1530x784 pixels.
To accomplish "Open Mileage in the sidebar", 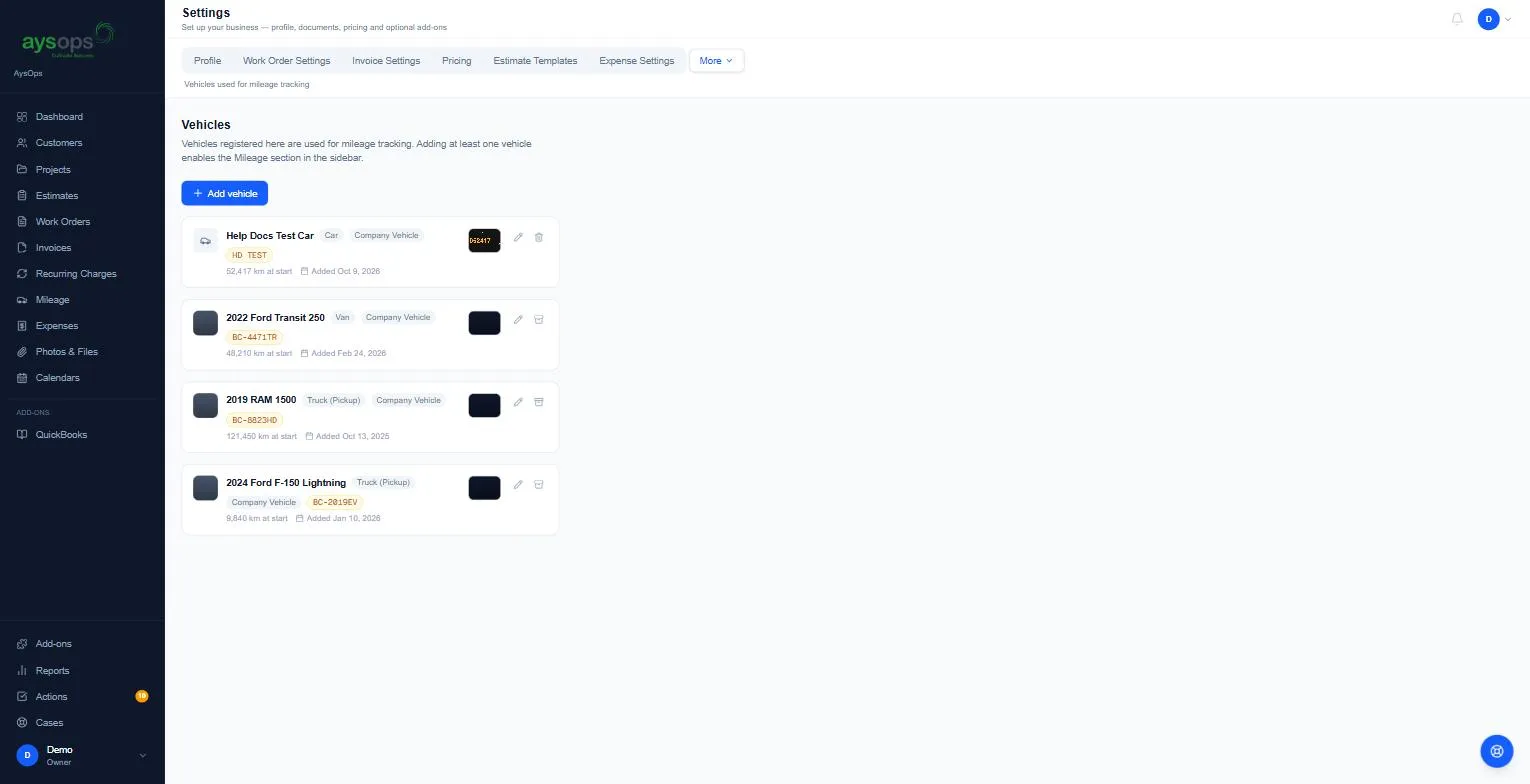I will [x=82, y=300].
